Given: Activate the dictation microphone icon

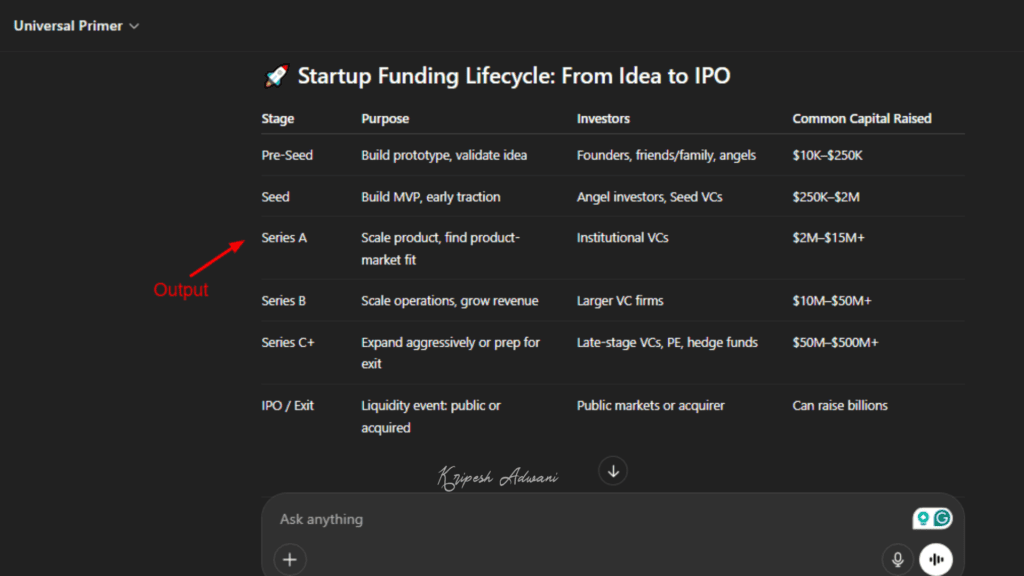Looking at the screenshot, I should coord(898,559).
